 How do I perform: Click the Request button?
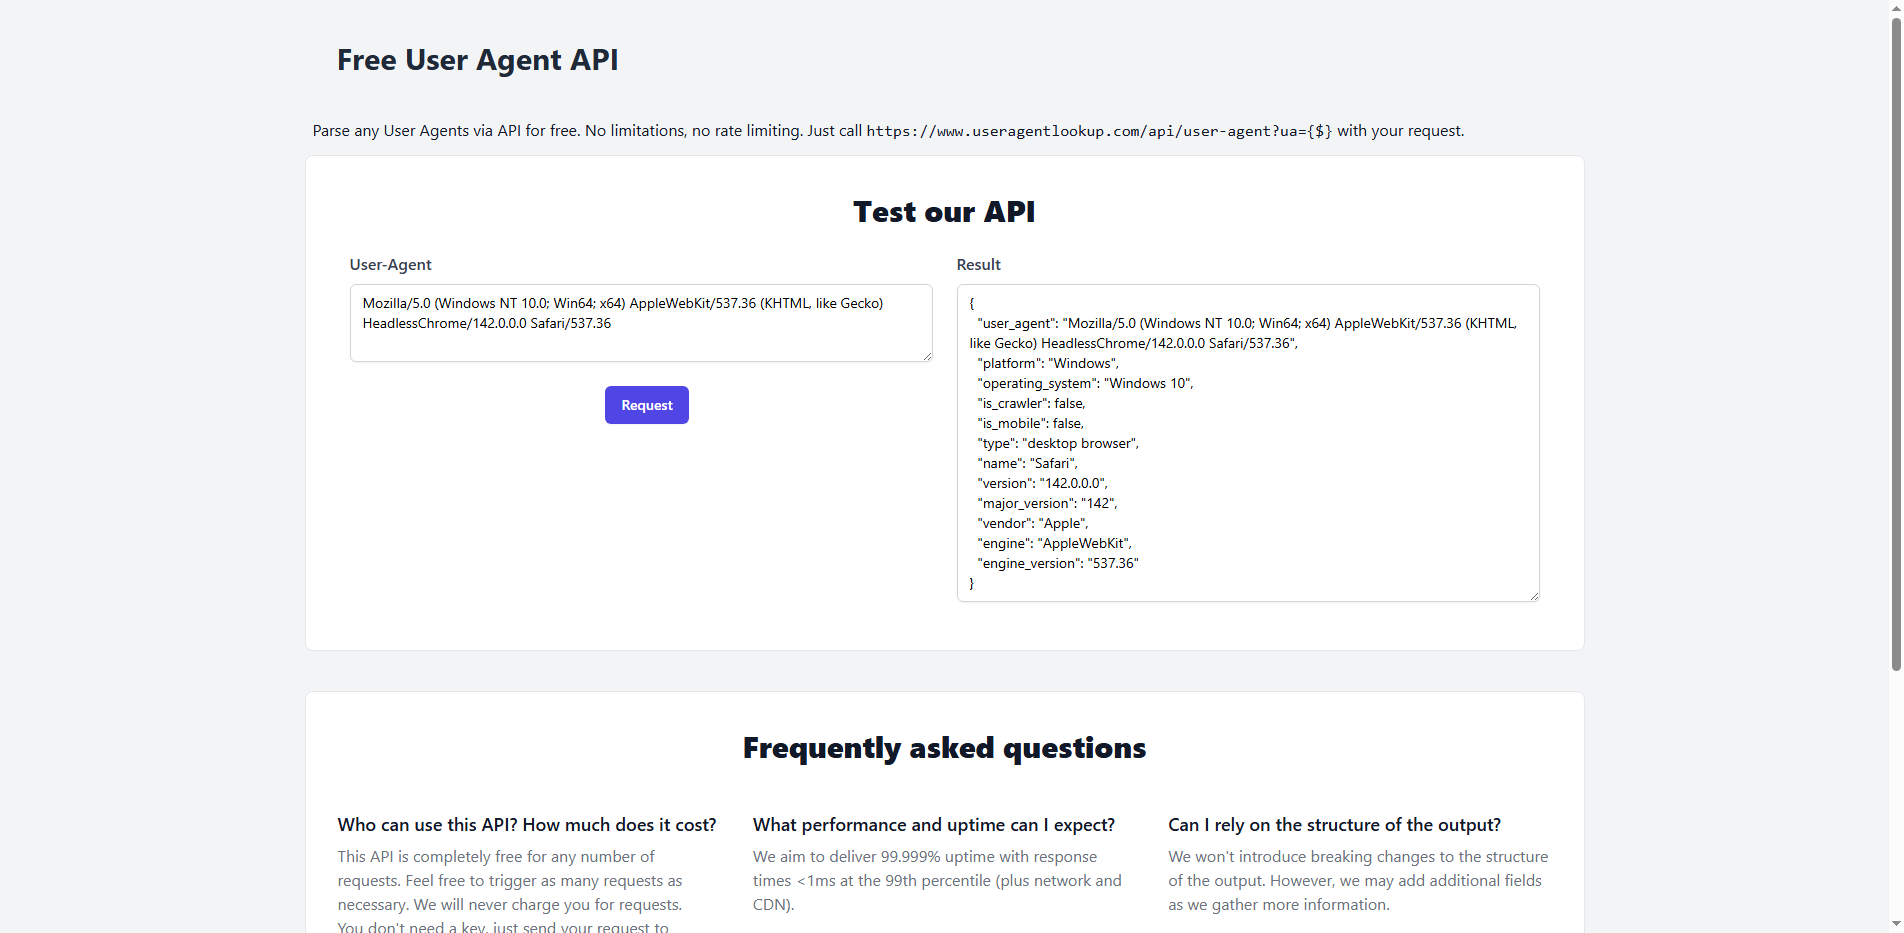646,405
